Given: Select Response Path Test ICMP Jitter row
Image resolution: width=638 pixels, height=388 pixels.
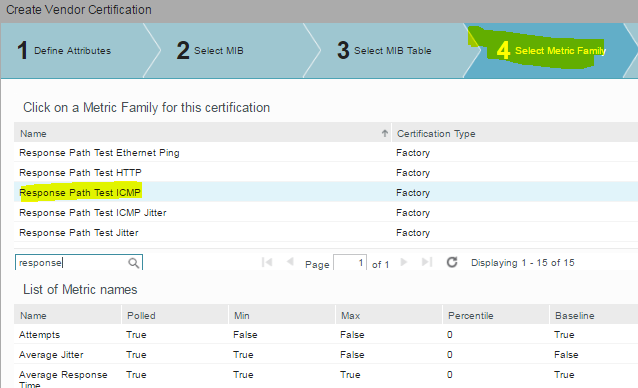Looking at the screenshot, I should click(326, 212).
